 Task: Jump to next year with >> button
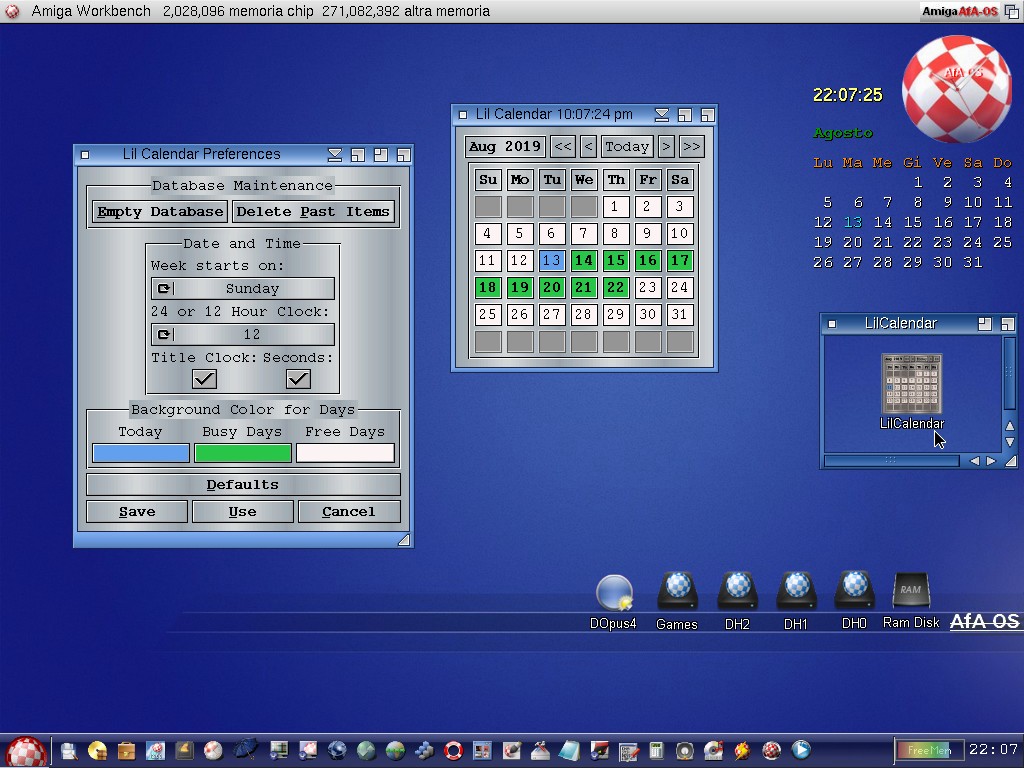click(691, 147)
